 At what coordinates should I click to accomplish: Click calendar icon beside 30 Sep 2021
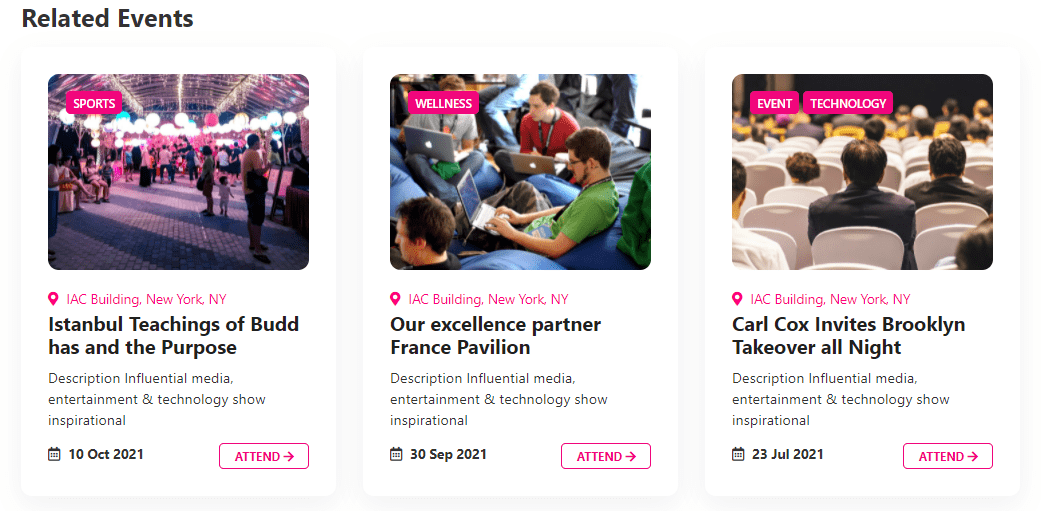pos(397,455)
